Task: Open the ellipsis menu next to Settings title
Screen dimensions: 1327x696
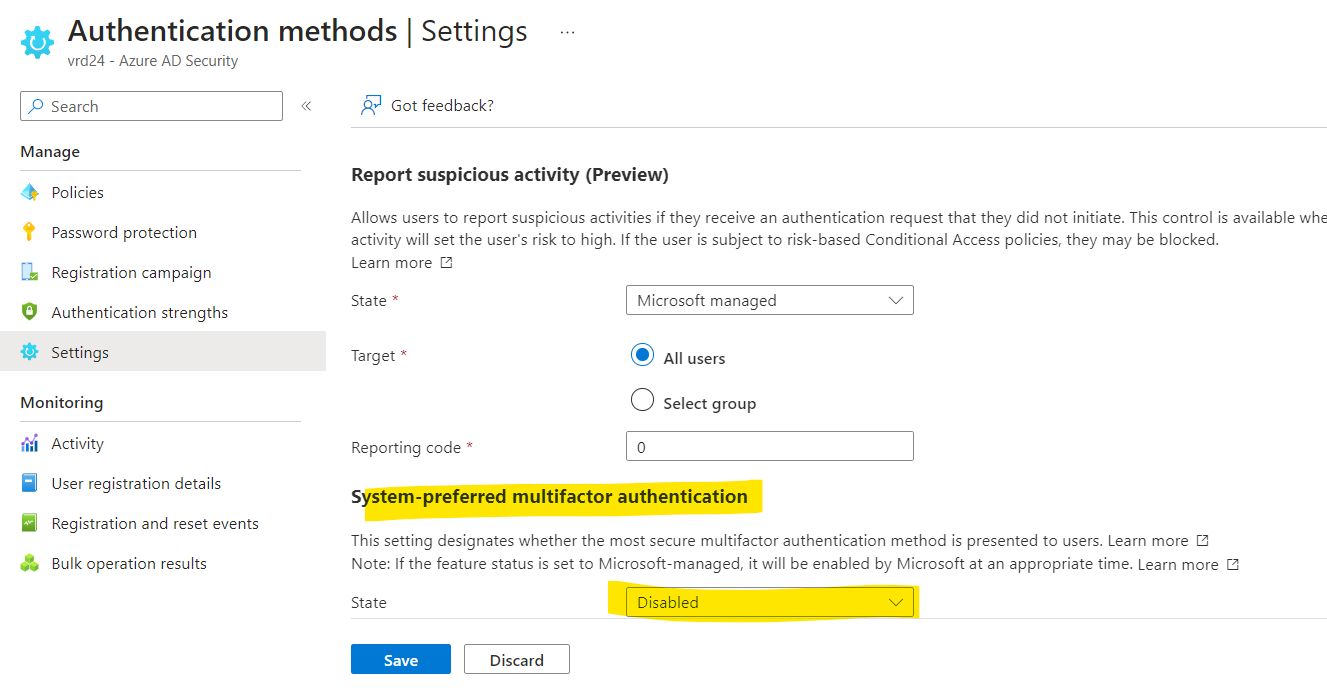Action: click(x=567, y=31)
